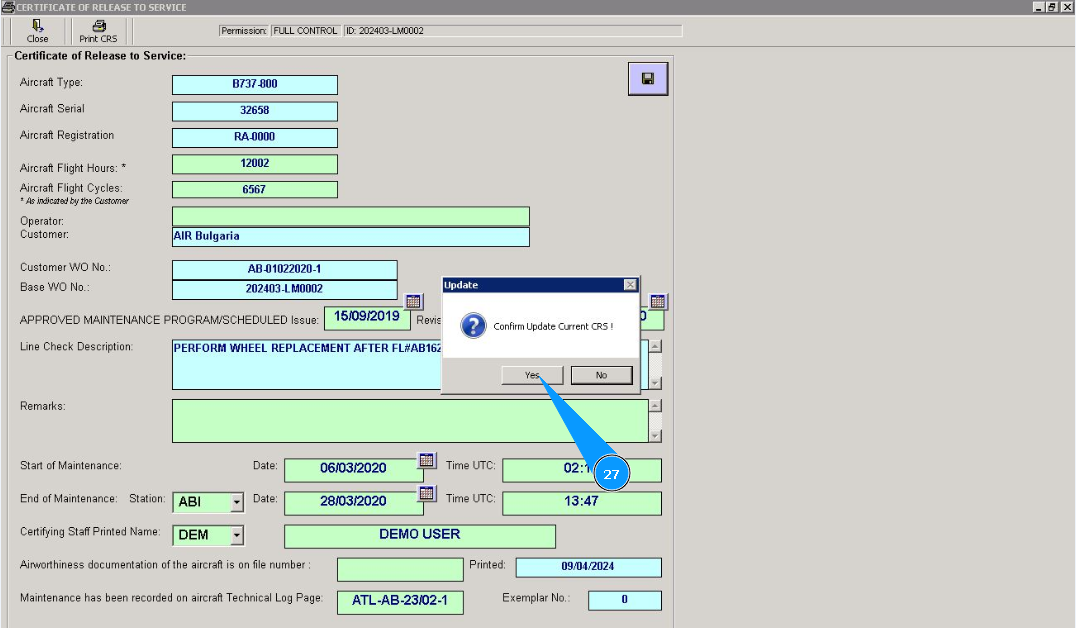Click the issue date field 15/09/2019

pos(367,317)
